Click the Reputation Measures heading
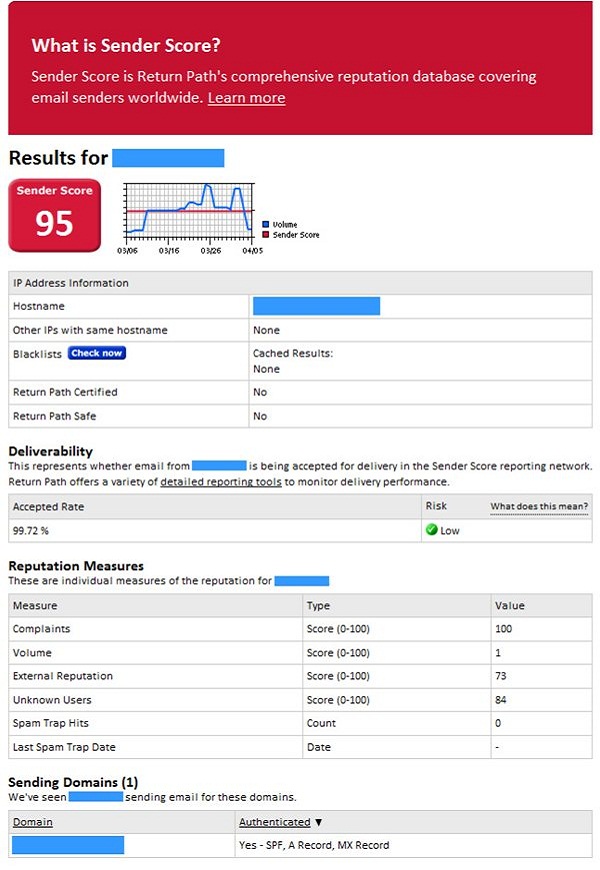Viewport: 600px width, 870px height. (x=76, y=566)
